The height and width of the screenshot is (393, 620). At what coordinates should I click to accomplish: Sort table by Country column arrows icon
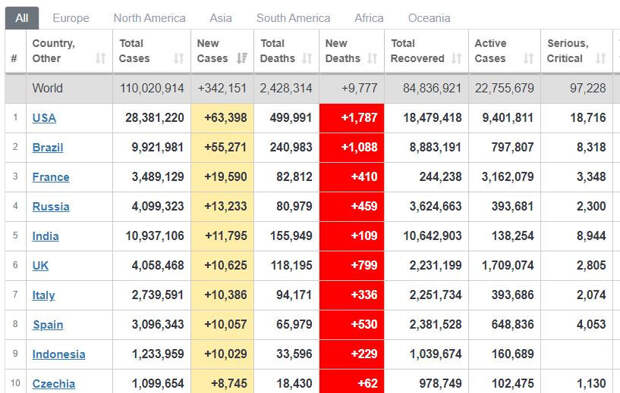[x=101, y=59]
